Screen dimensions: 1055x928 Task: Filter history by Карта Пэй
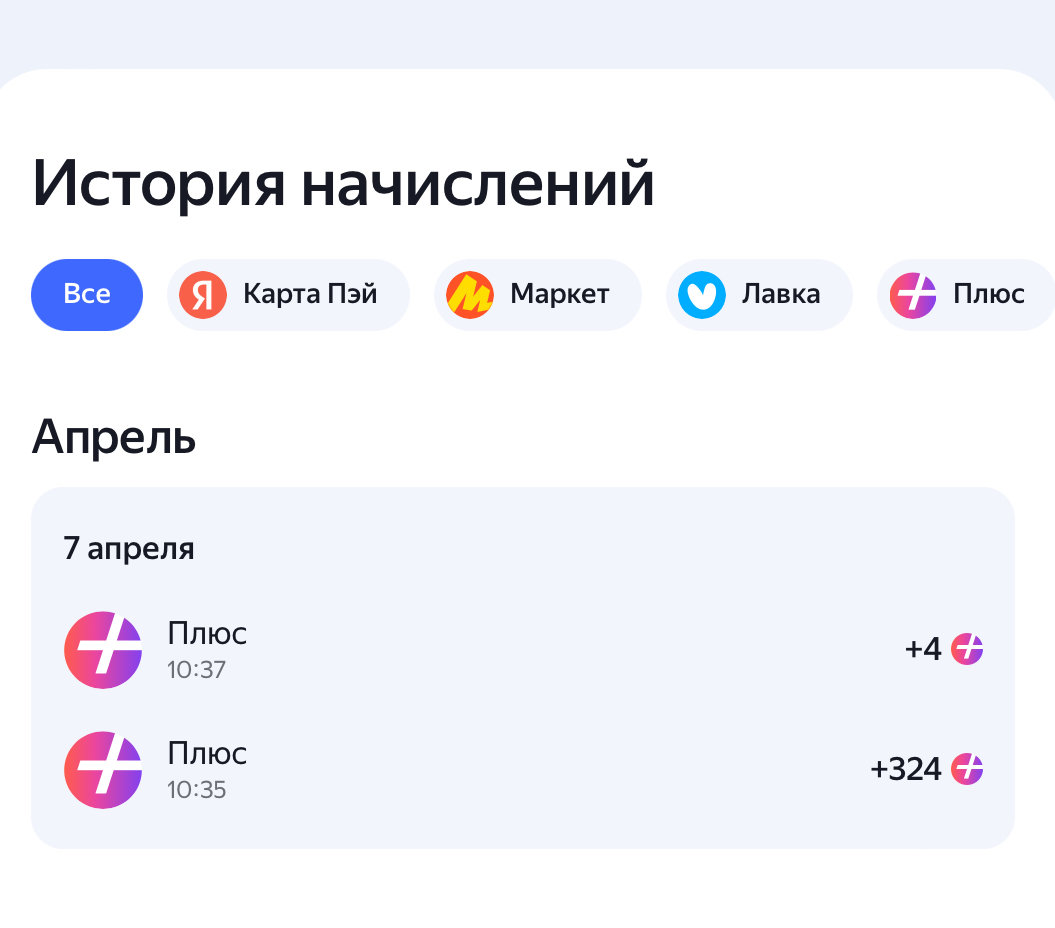[x=288, y=295]
